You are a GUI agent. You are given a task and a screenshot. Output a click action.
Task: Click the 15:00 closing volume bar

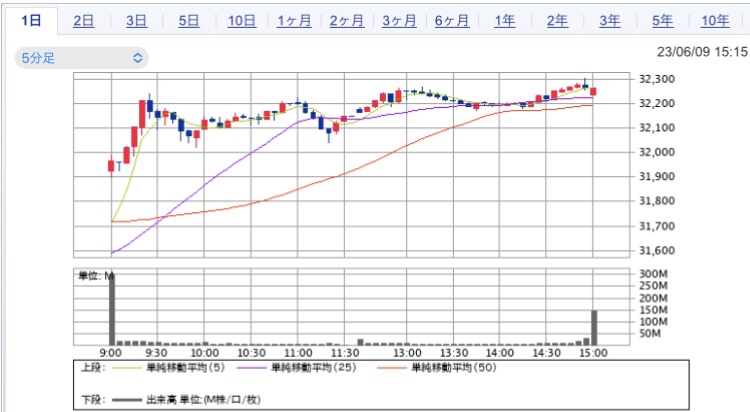coord(594,328)
